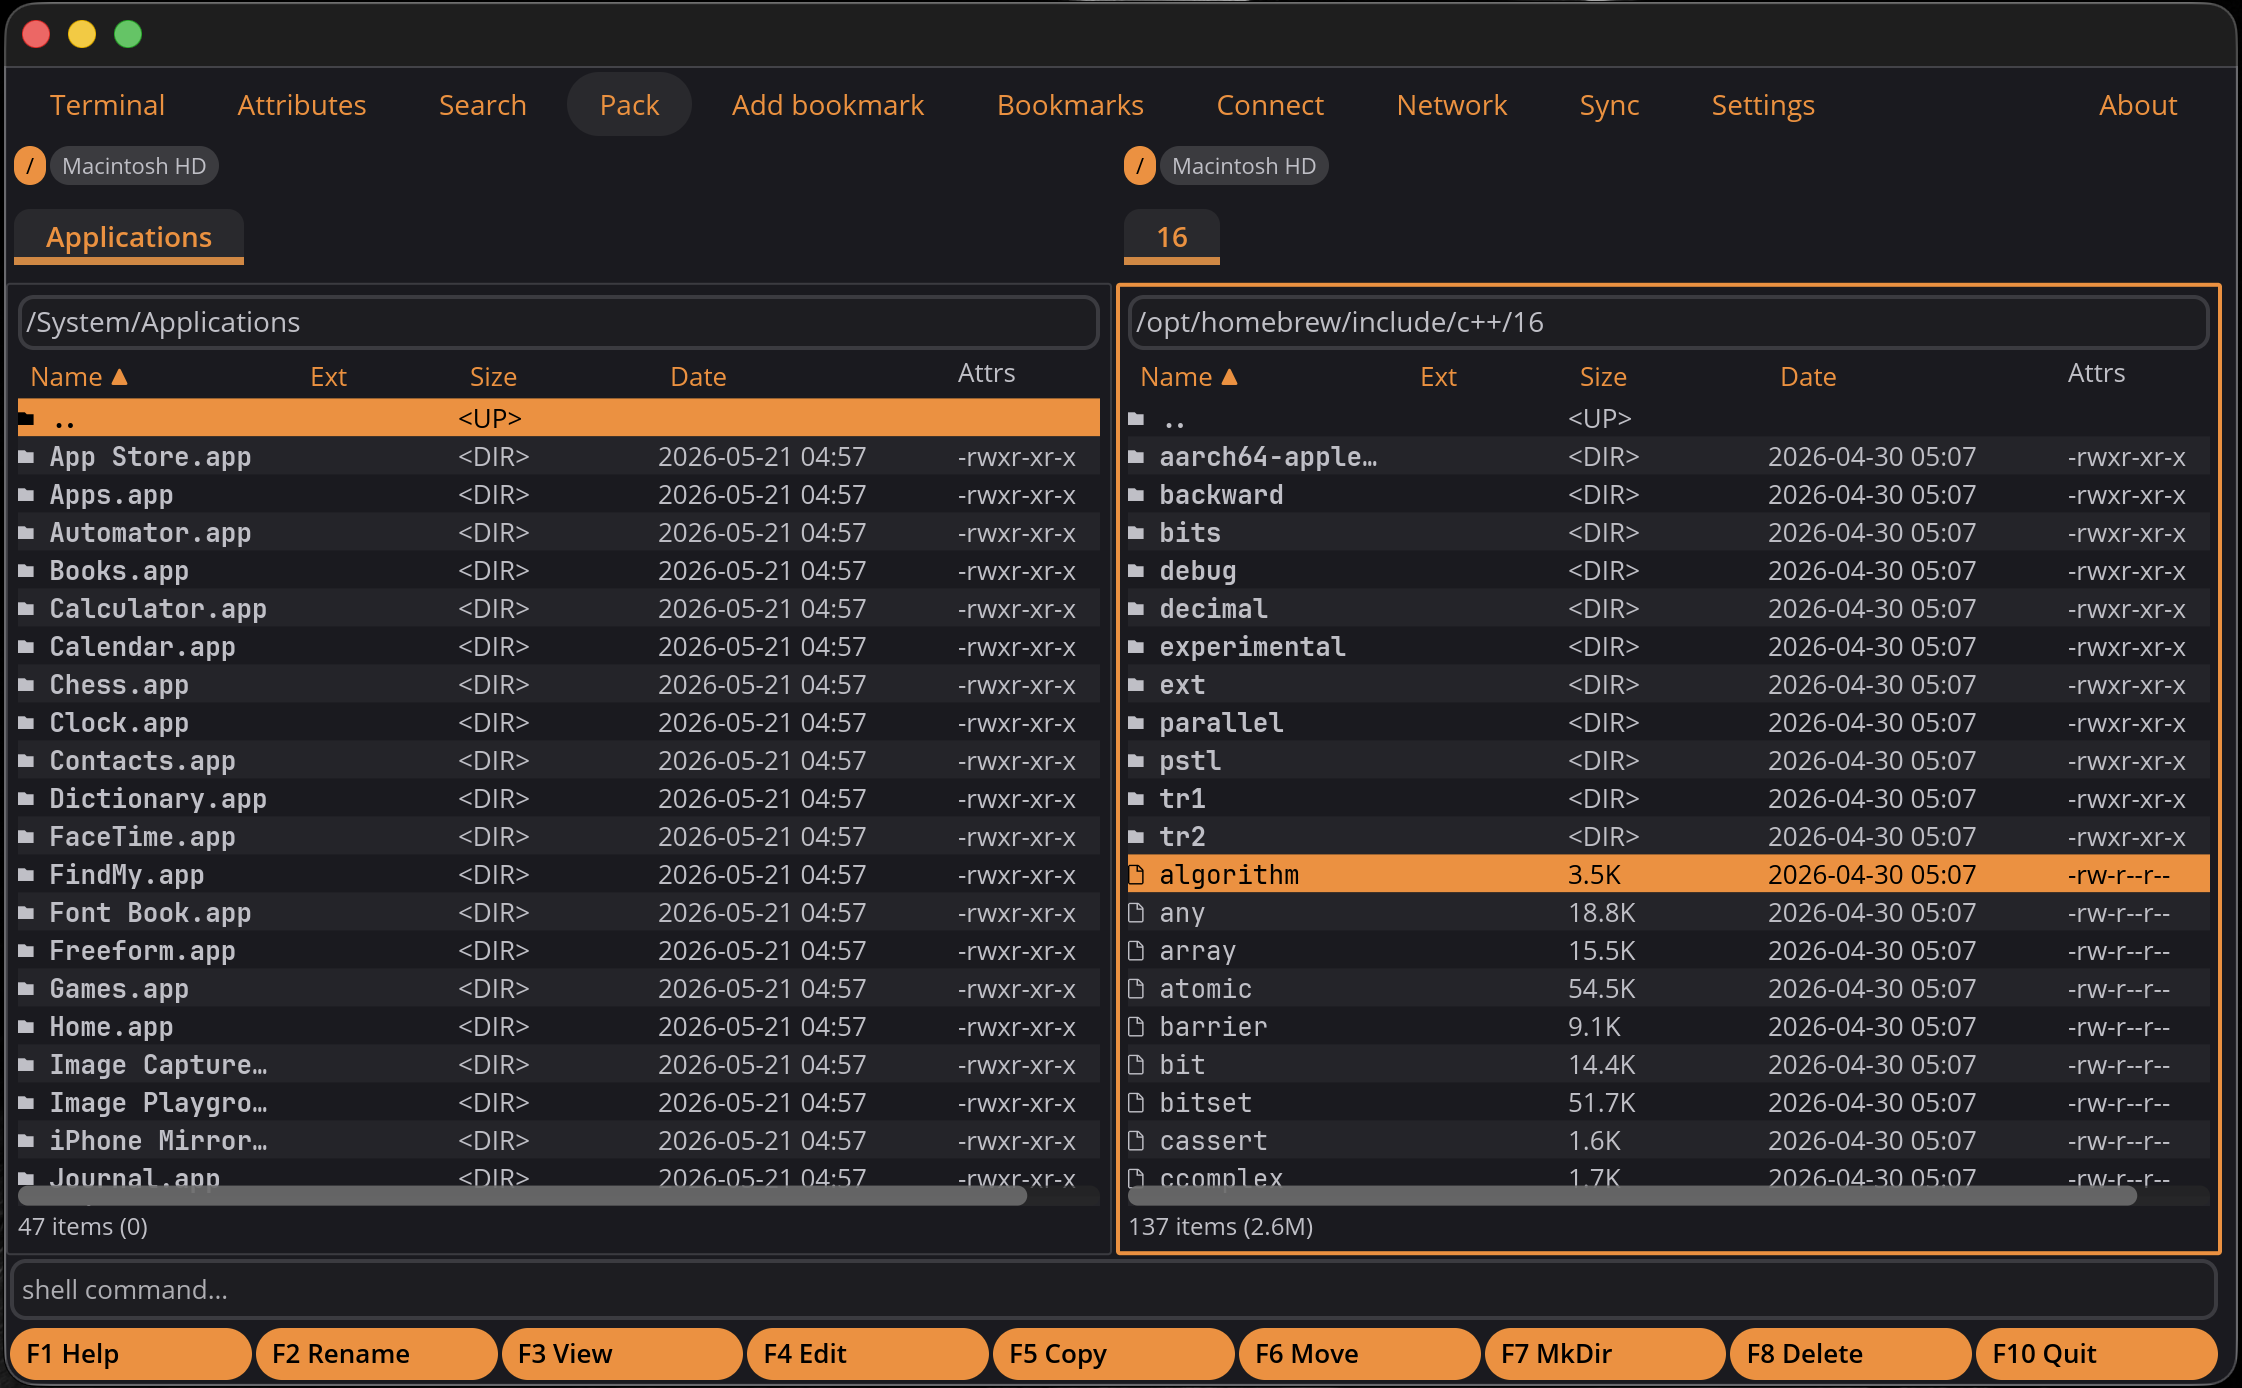Click the F8 Delete button

pyautogui.click(x=1851, y=1354)
